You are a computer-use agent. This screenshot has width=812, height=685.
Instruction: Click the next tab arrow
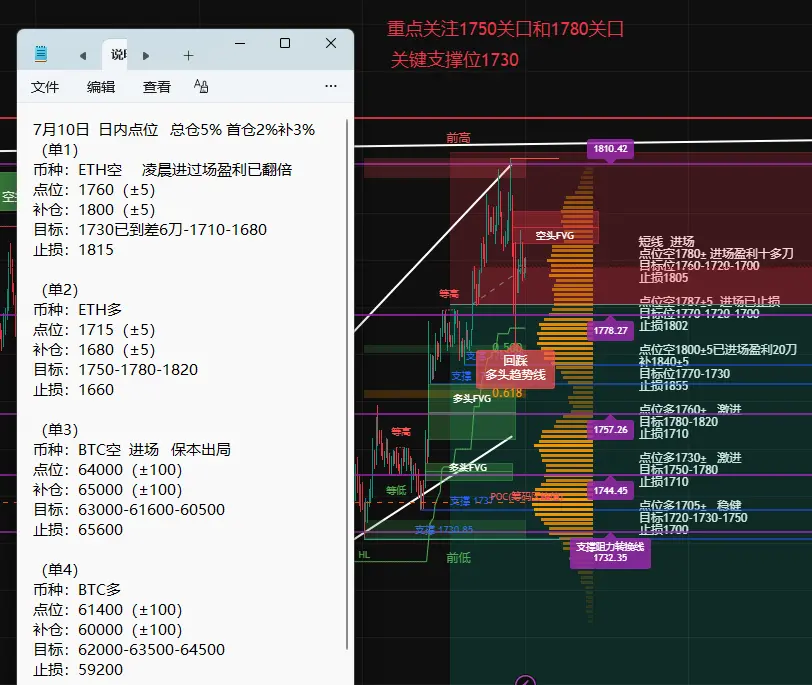click(x=146, y=55)
